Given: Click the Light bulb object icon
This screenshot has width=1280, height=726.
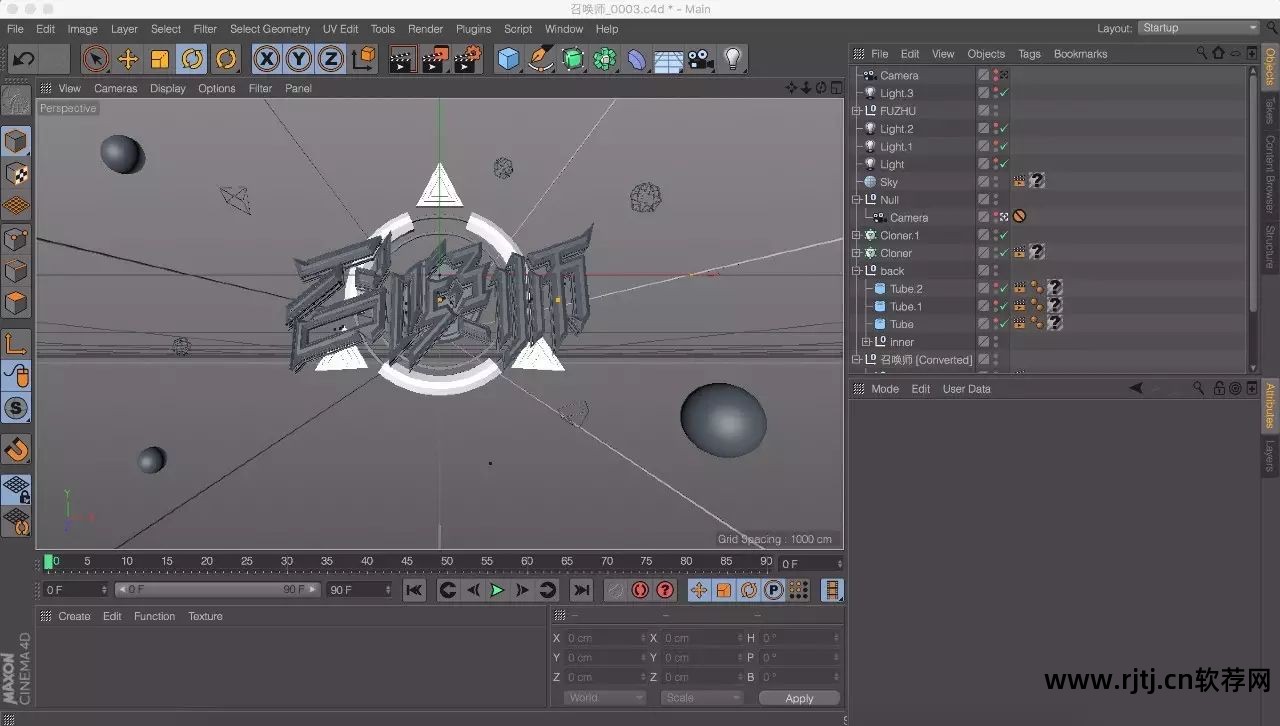Looking at the screenshot, I should [733, 59].
